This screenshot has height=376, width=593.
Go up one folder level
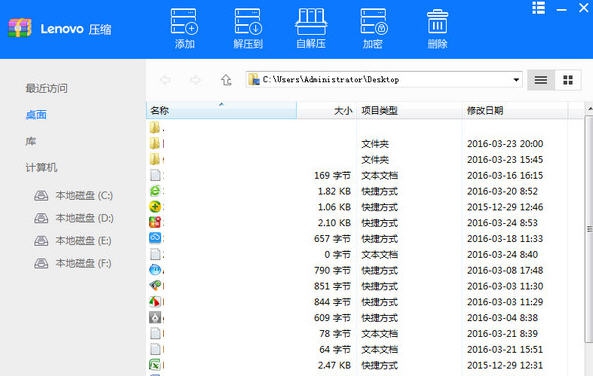(x=226, y=80)
